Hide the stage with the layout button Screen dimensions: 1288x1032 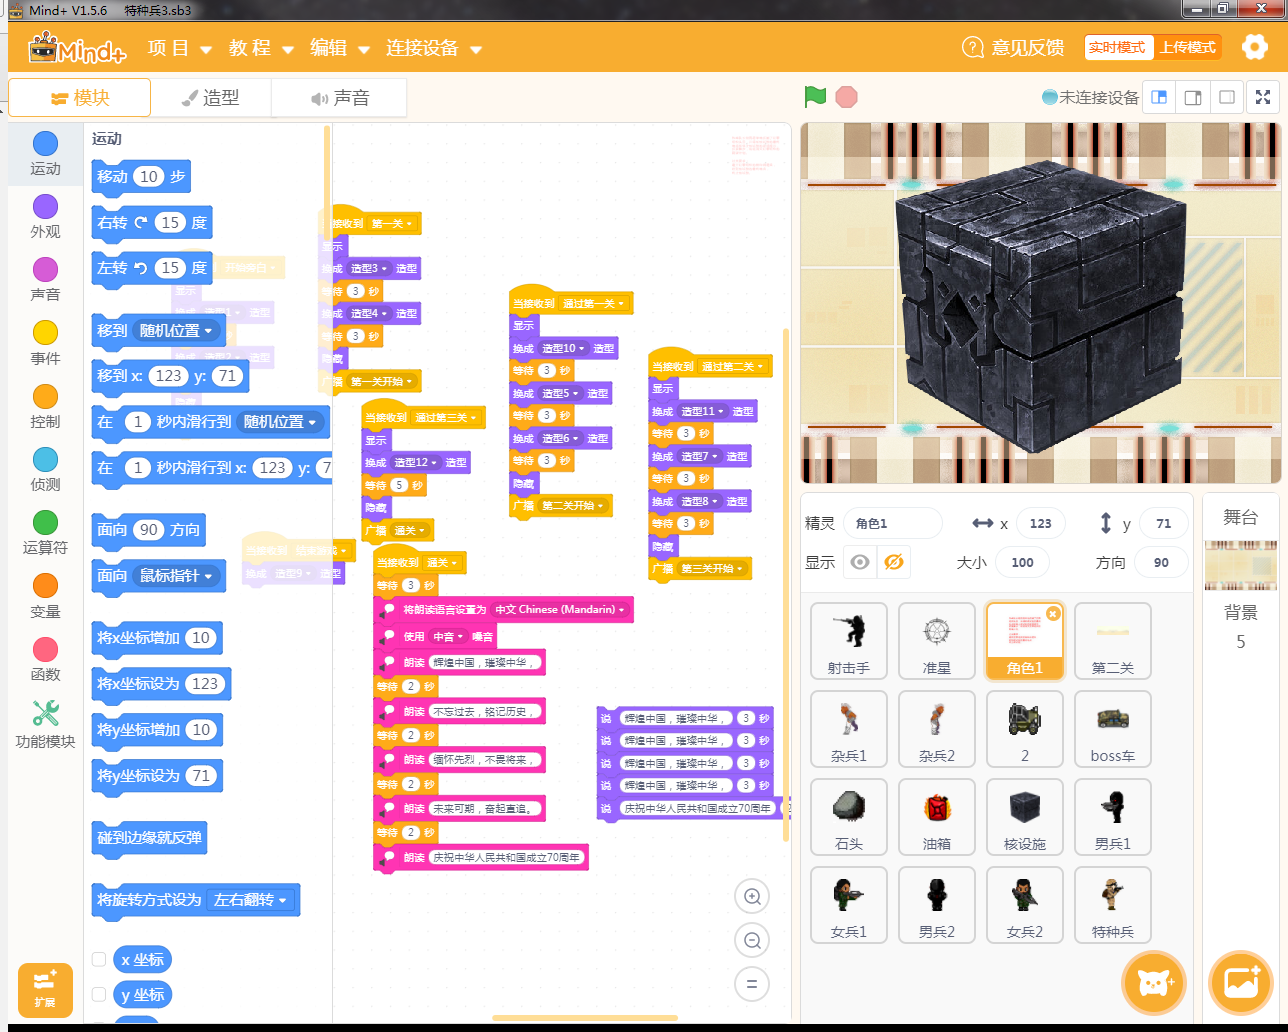(1227, 97)
